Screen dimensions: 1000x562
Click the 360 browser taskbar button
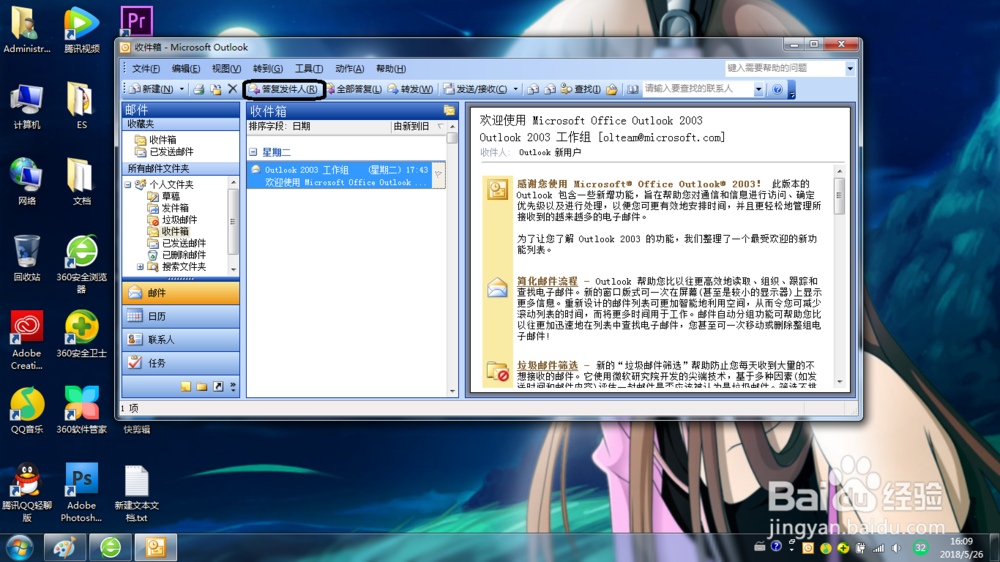coord(110,547)
